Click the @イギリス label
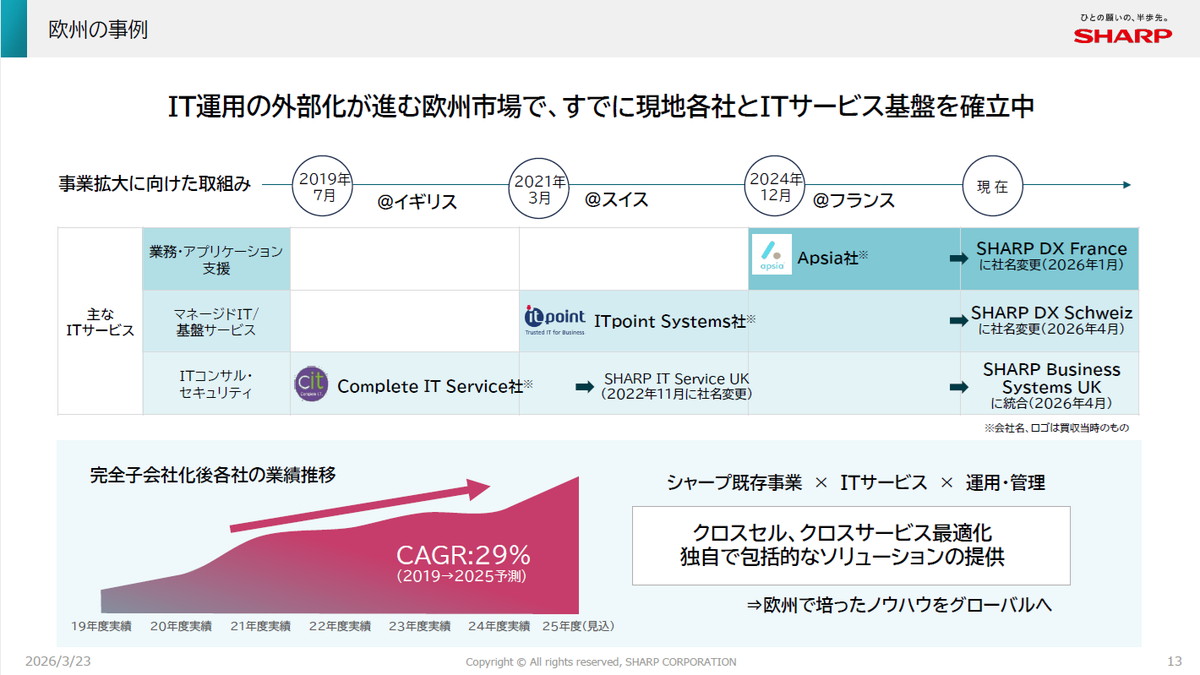 [x=417, y=202]
